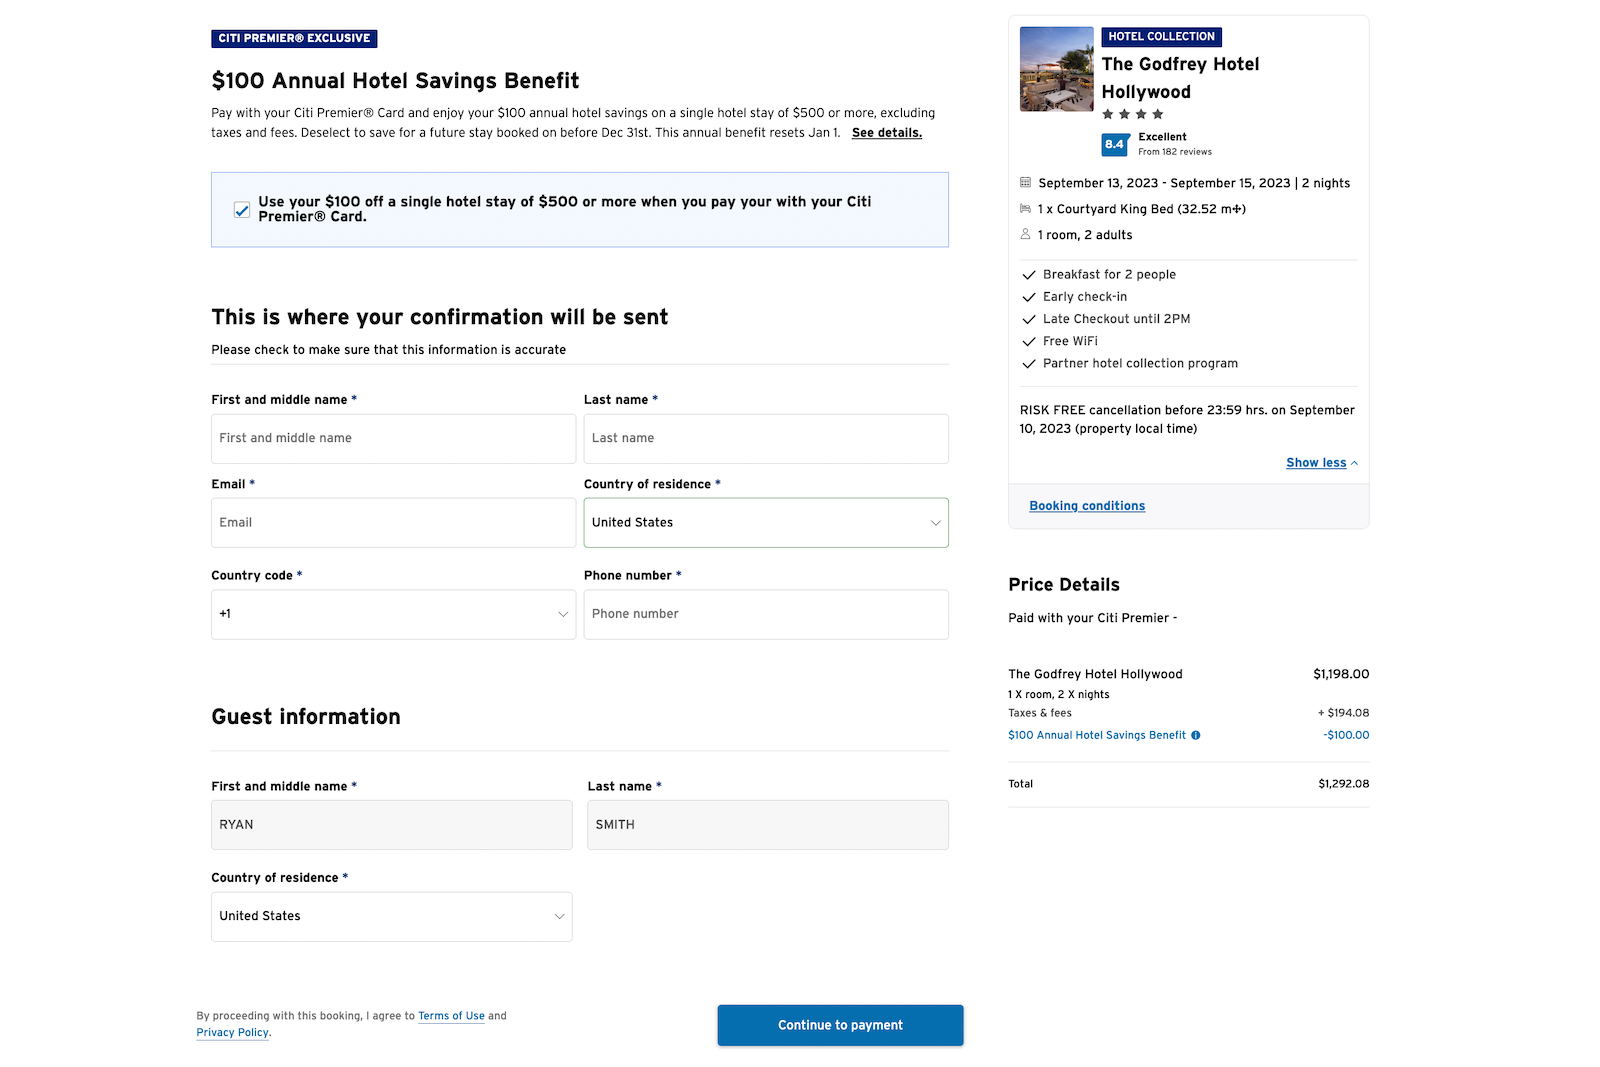Click the calendar icon beside the stay dates
The image size is (1600, 1067).
tap(1025, 182)
